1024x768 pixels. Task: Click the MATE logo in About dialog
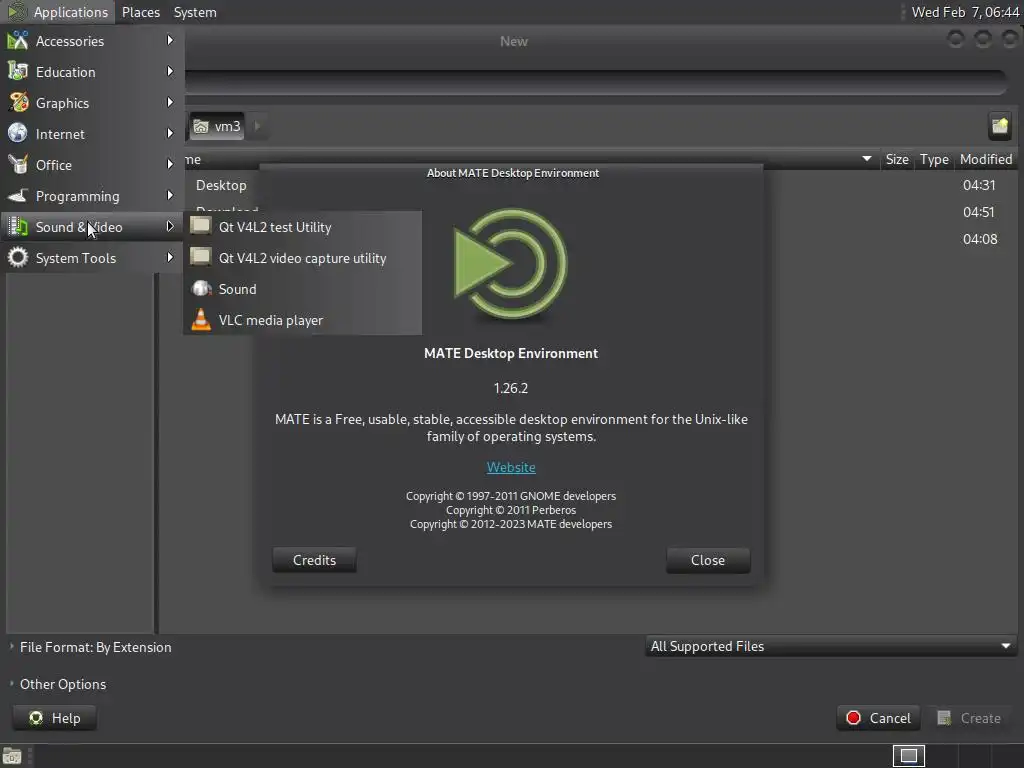511,263
